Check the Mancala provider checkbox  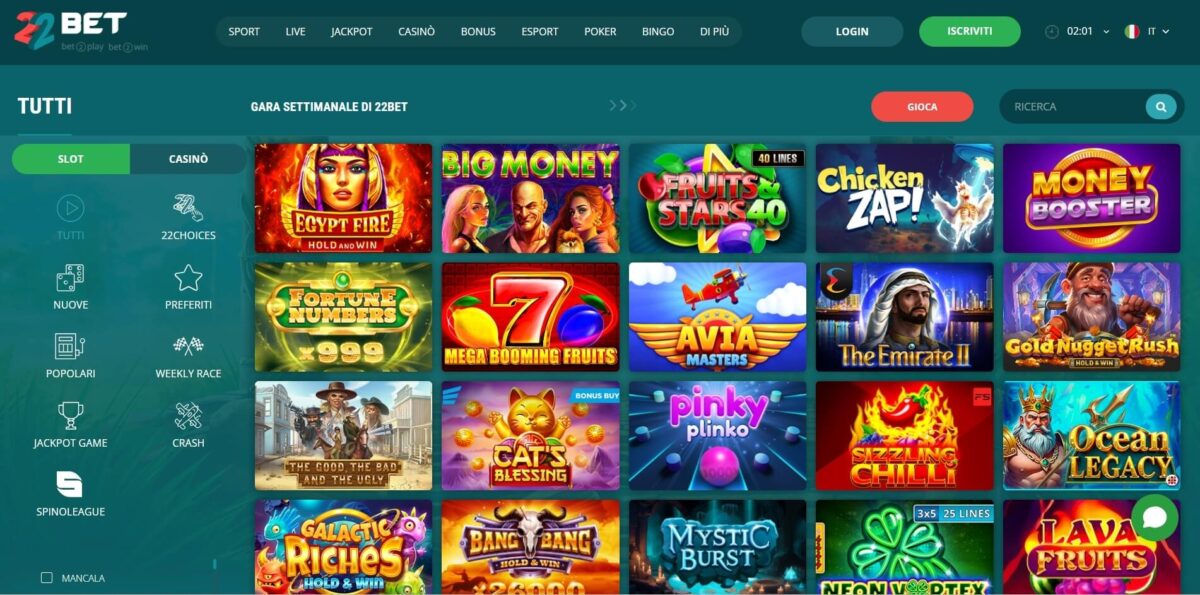[46, 578]
